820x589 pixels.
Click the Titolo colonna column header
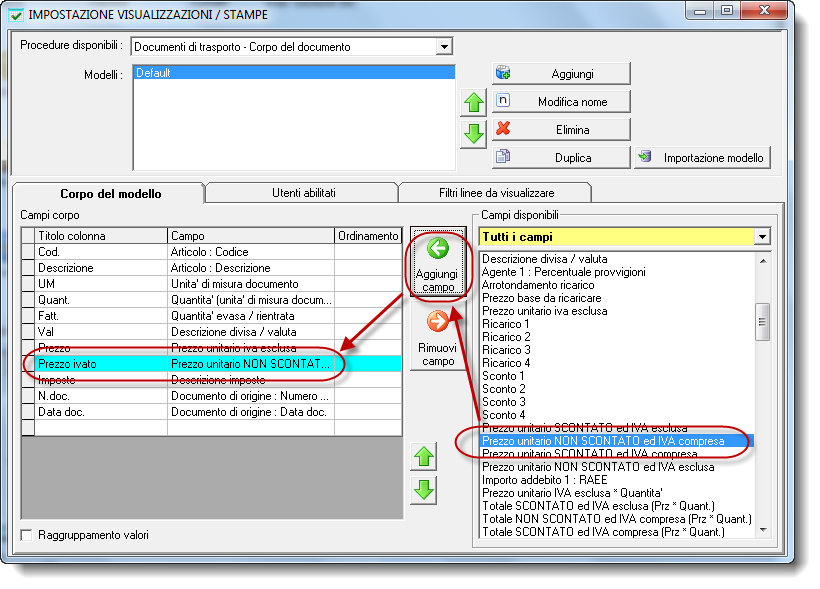pos(101,236)
